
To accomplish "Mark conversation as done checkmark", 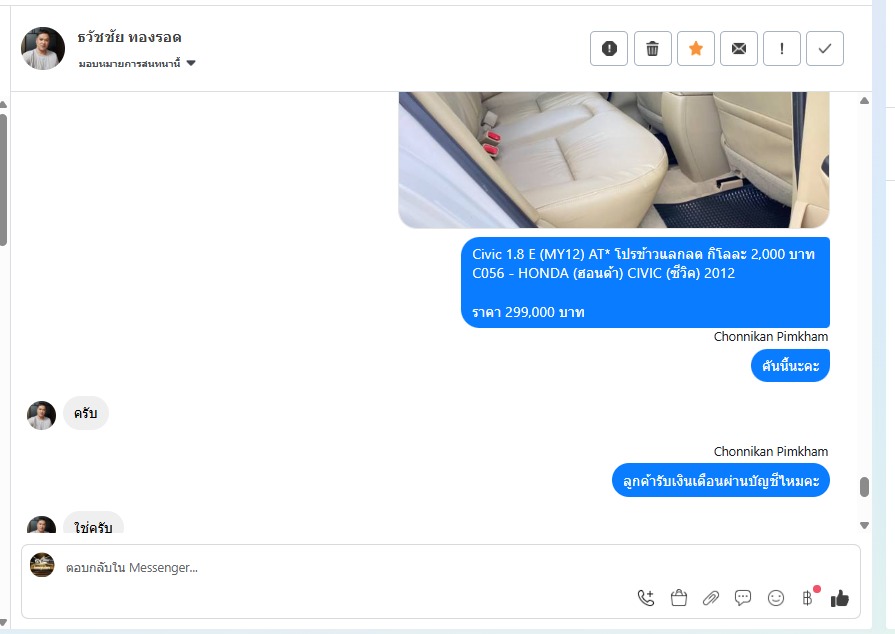I will (x=825, y=49).
